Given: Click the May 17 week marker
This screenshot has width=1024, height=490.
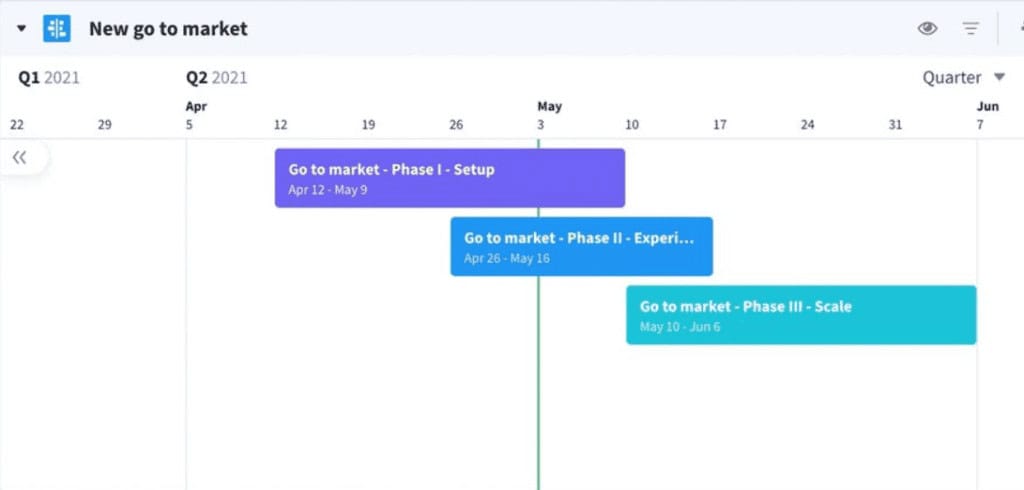Looking at the screenshot, I should pos(720,125).
